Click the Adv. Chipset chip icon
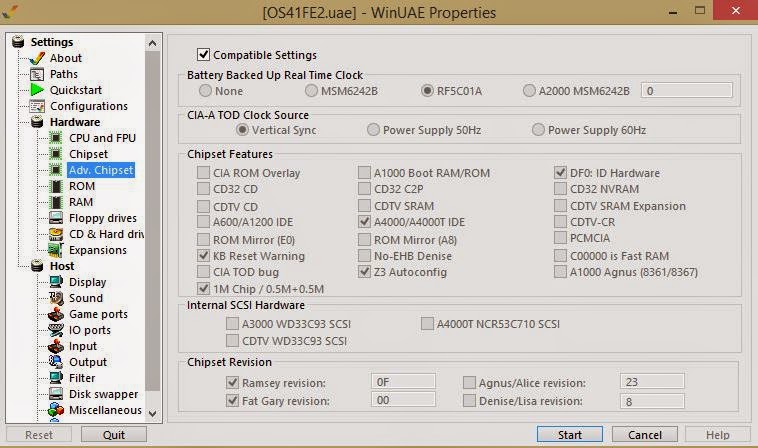The image size is (758, 448). point(56,170)
